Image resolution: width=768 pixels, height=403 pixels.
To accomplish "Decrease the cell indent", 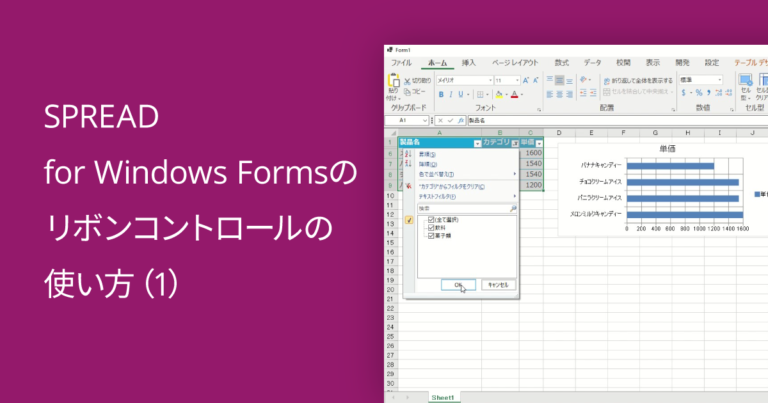I will click(x=583, y=93).
